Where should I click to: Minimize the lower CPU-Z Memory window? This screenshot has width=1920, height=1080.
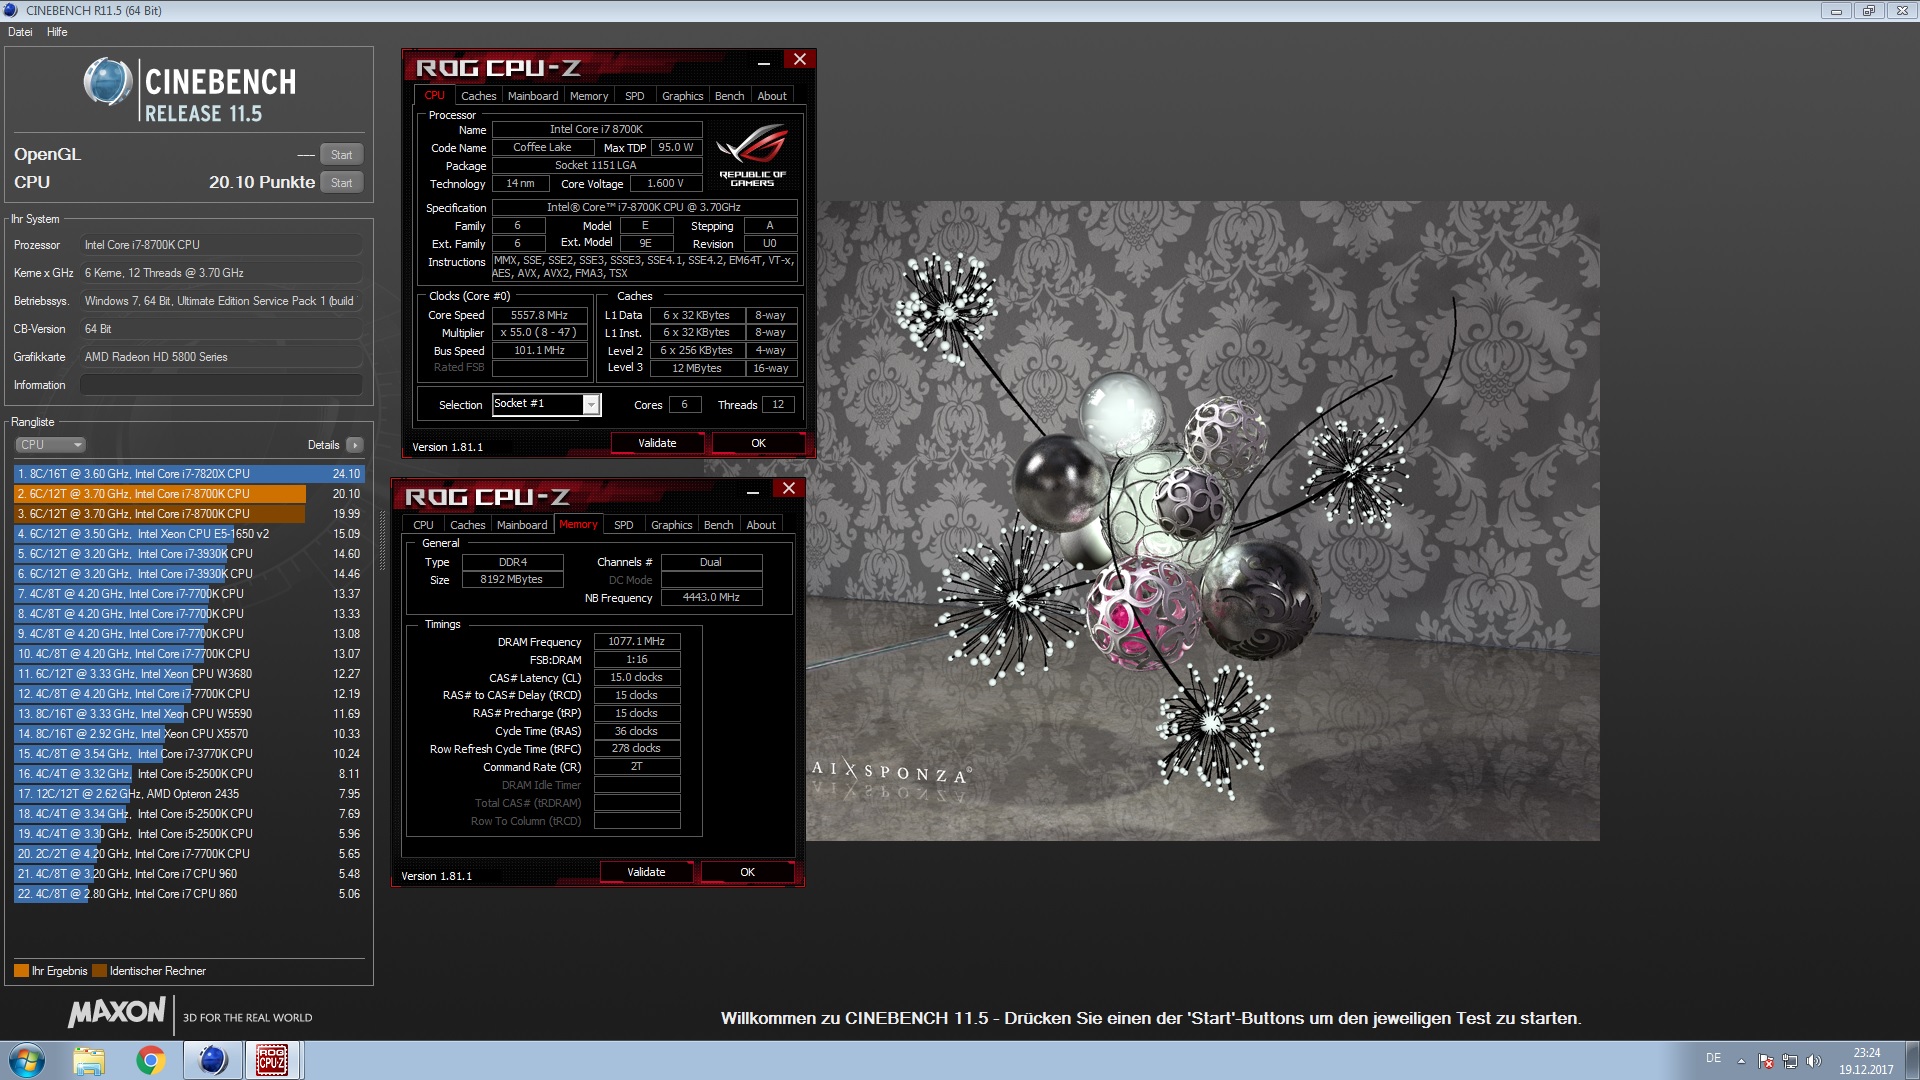(x=753, y=490)
